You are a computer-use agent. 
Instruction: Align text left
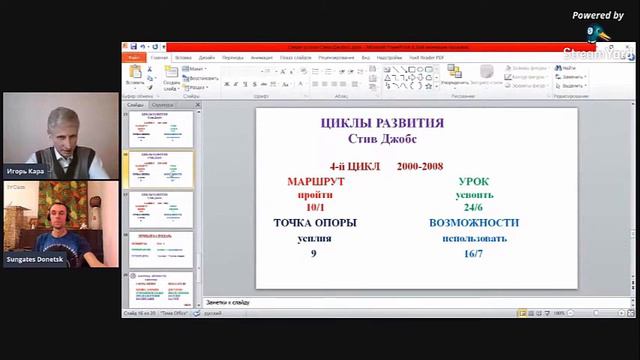click(x=316, y=84)
